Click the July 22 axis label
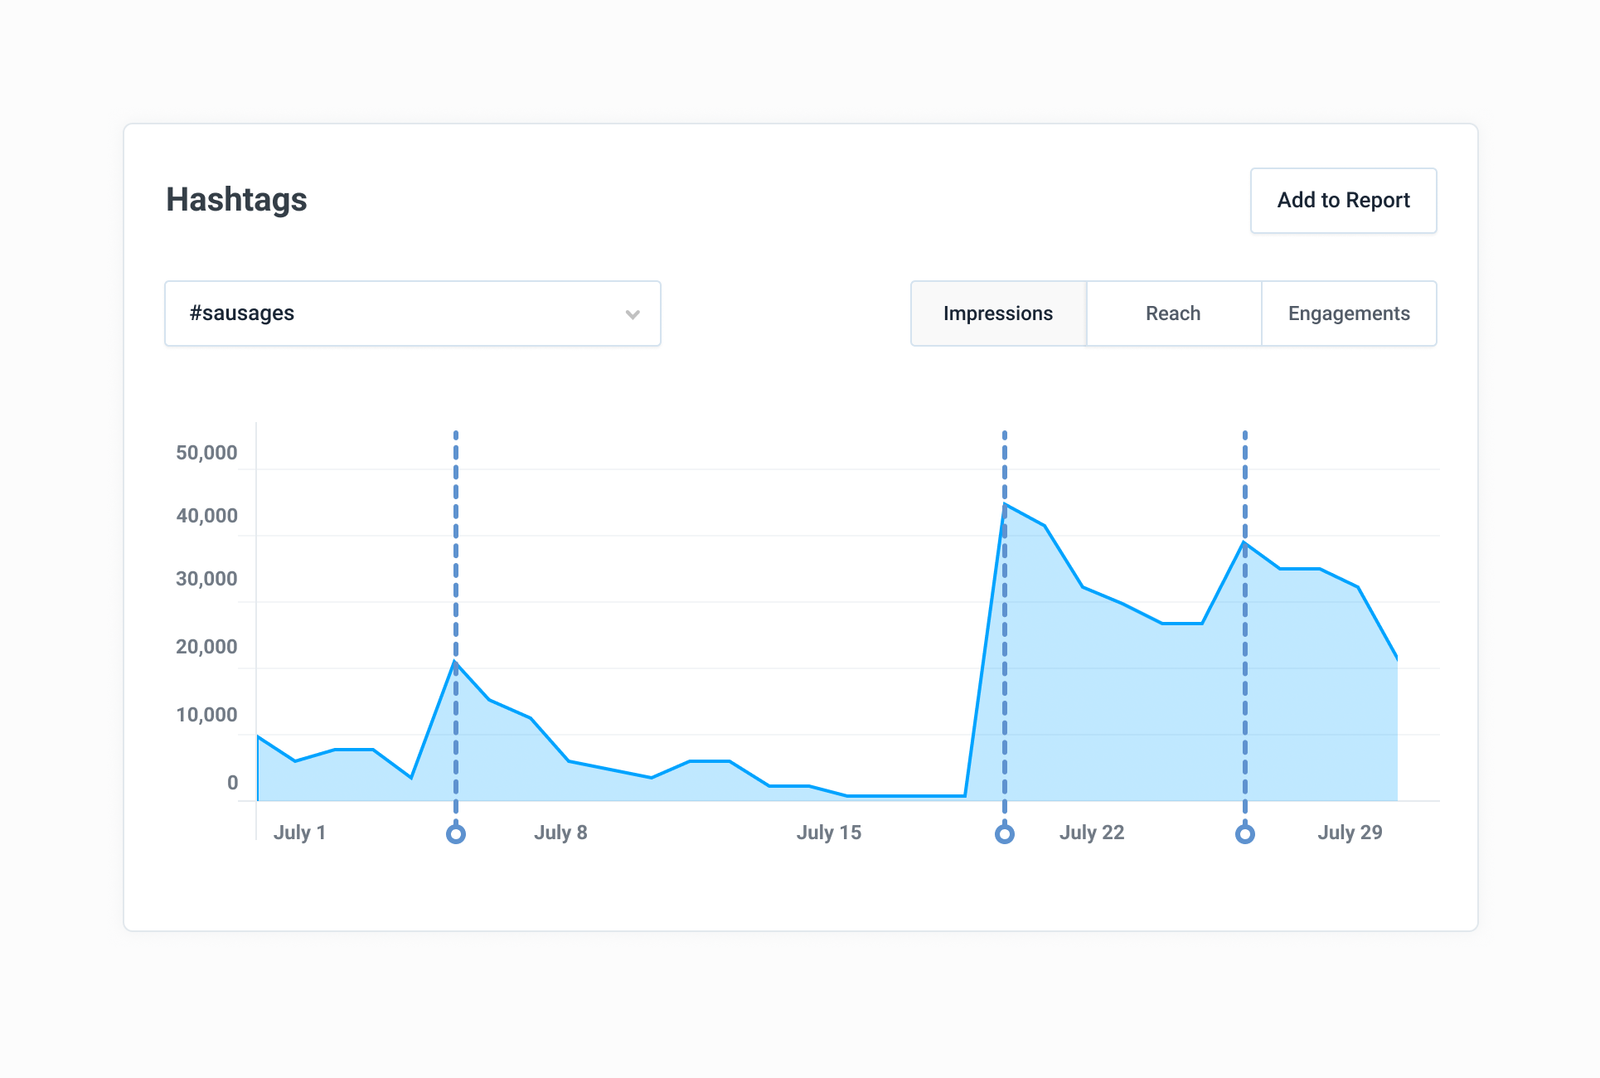The height and width of the screenshot is (1078, 1600). (x=1091, y=832)
